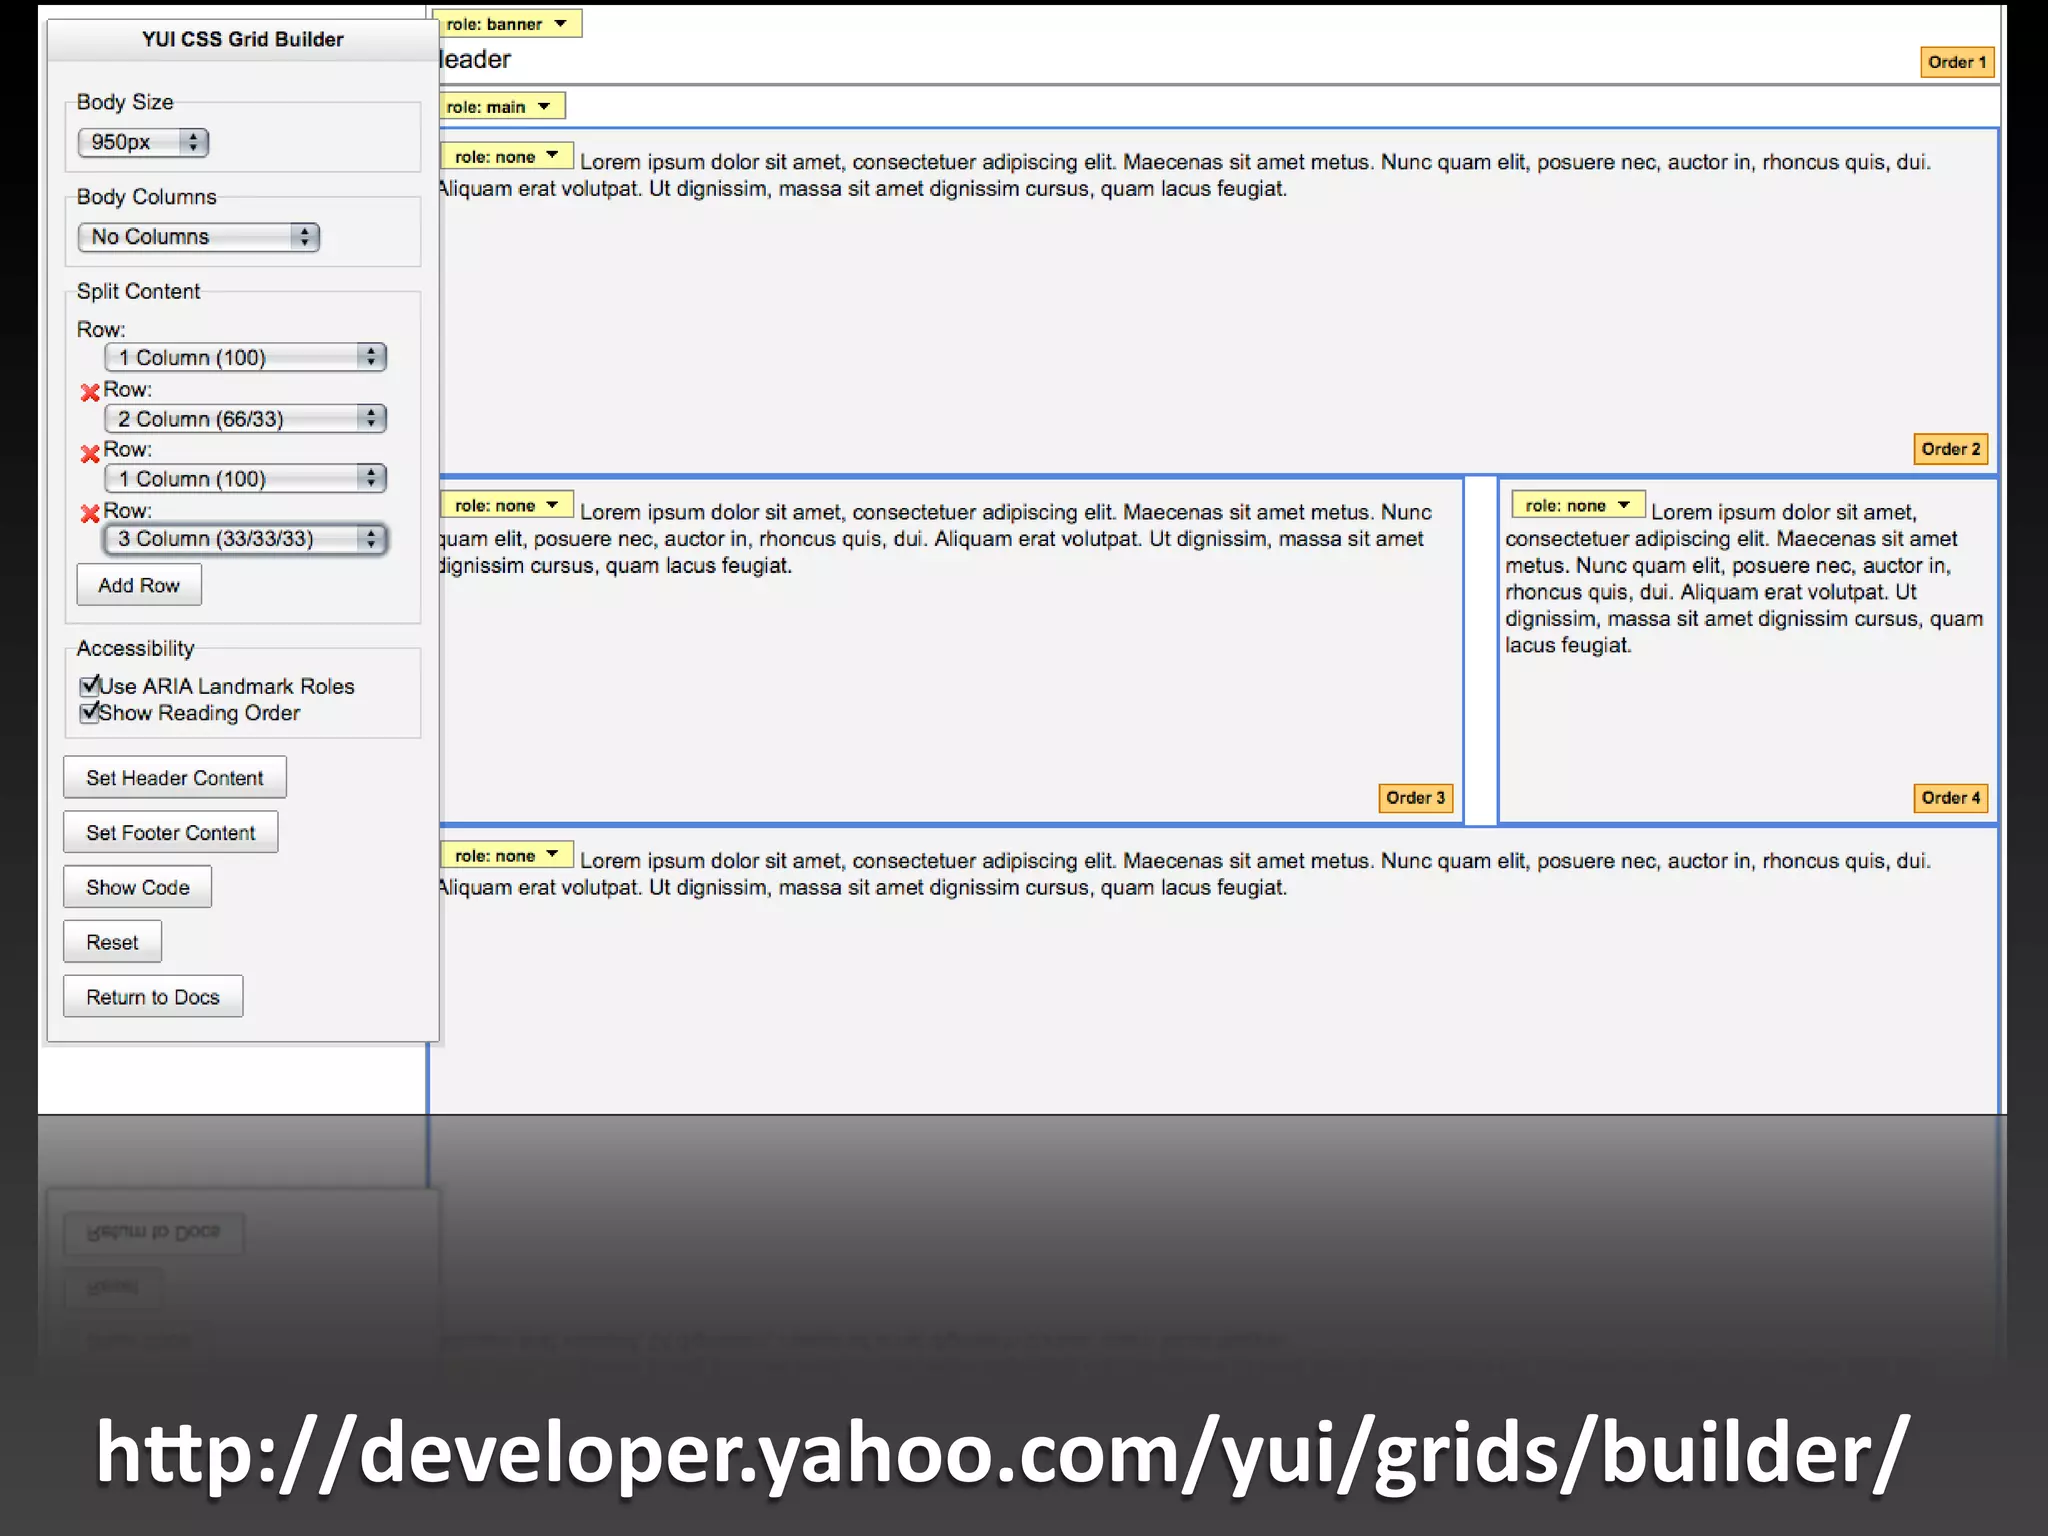This screenshot has width=2048, height=1536.
Task: Remove the second 1 Column (100) row
Action: (x=90, y=453)
